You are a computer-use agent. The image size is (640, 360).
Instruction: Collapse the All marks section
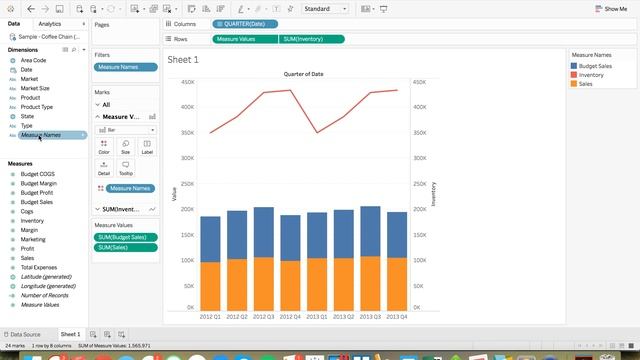98,105
